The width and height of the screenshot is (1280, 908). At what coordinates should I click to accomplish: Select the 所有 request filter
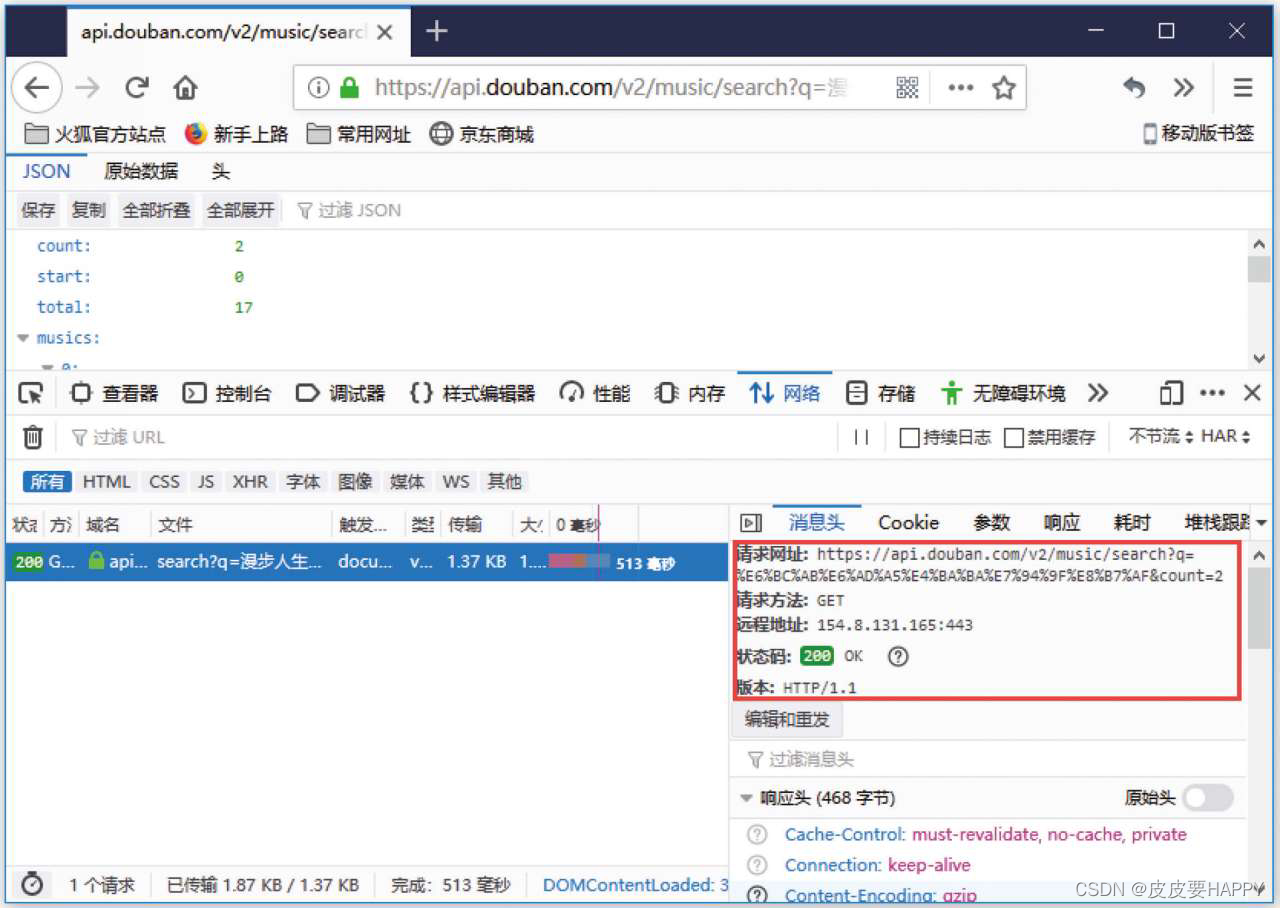(47, 481)
